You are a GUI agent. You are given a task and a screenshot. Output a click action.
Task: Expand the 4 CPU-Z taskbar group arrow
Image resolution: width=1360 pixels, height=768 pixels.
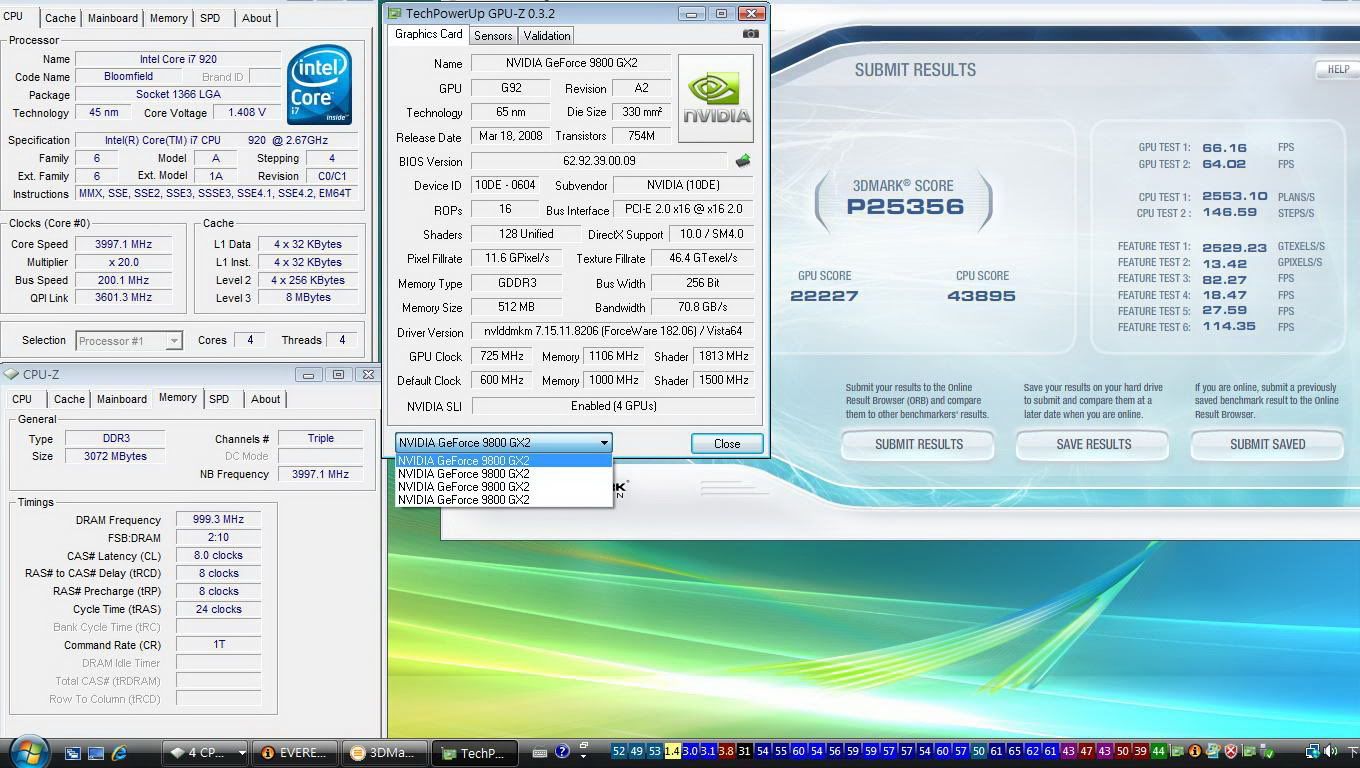(242, 752)
